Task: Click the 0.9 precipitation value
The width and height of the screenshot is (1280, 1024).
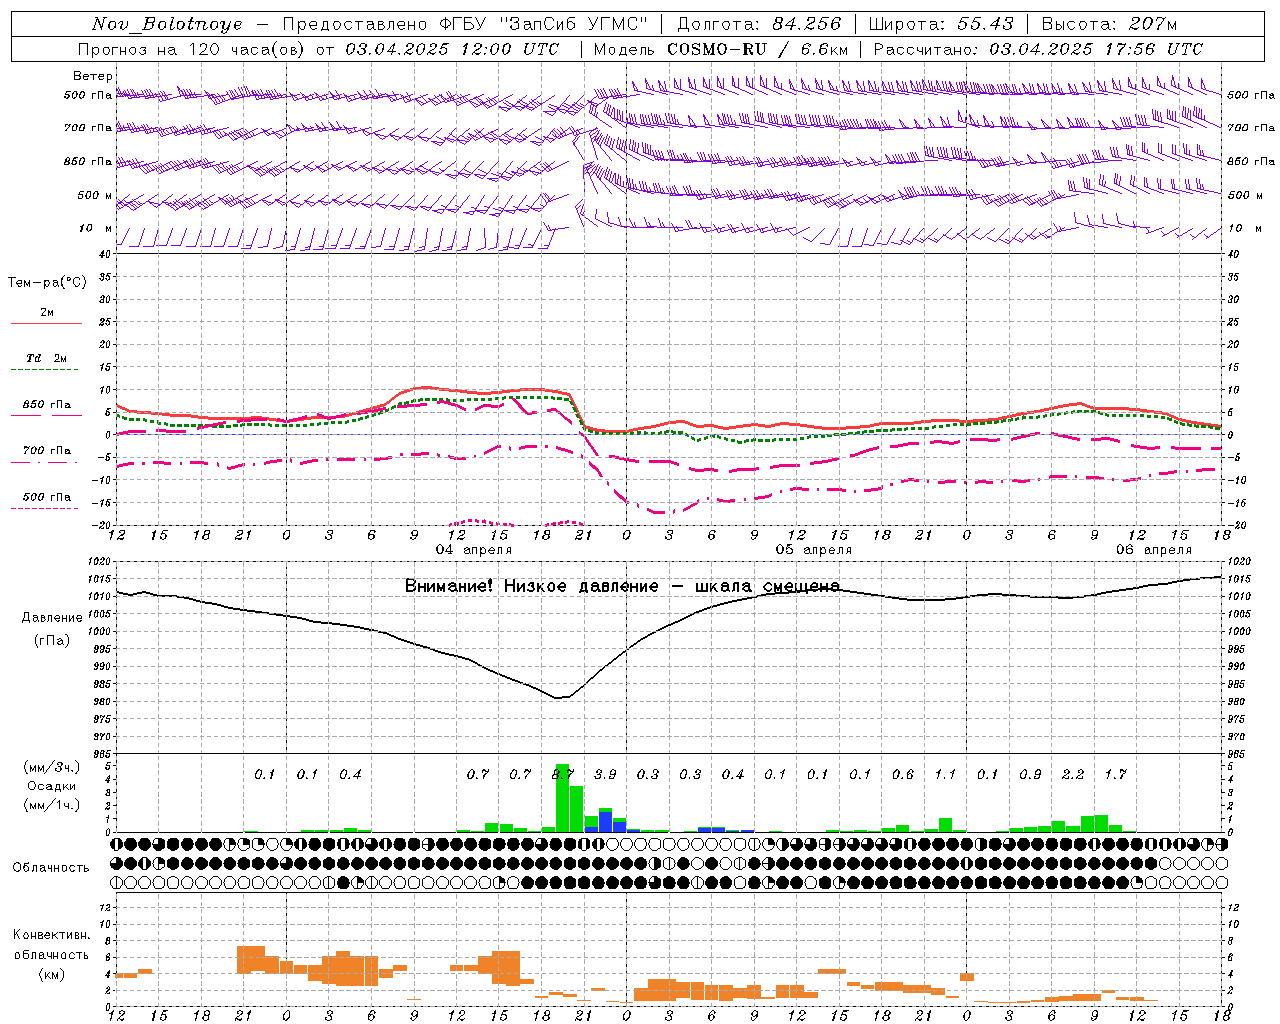Action: coord(1030,775)
